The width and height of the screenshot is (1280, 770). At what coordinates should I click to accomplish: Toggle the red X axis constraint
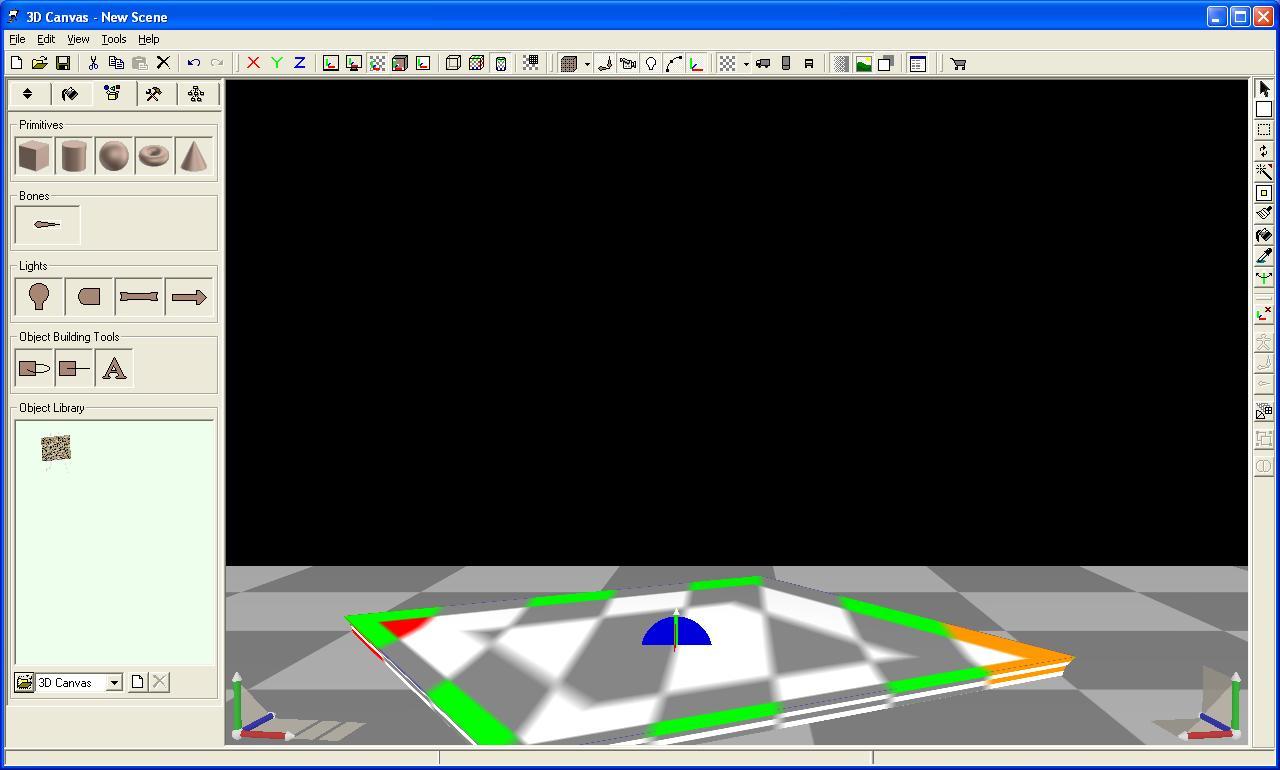253,63
